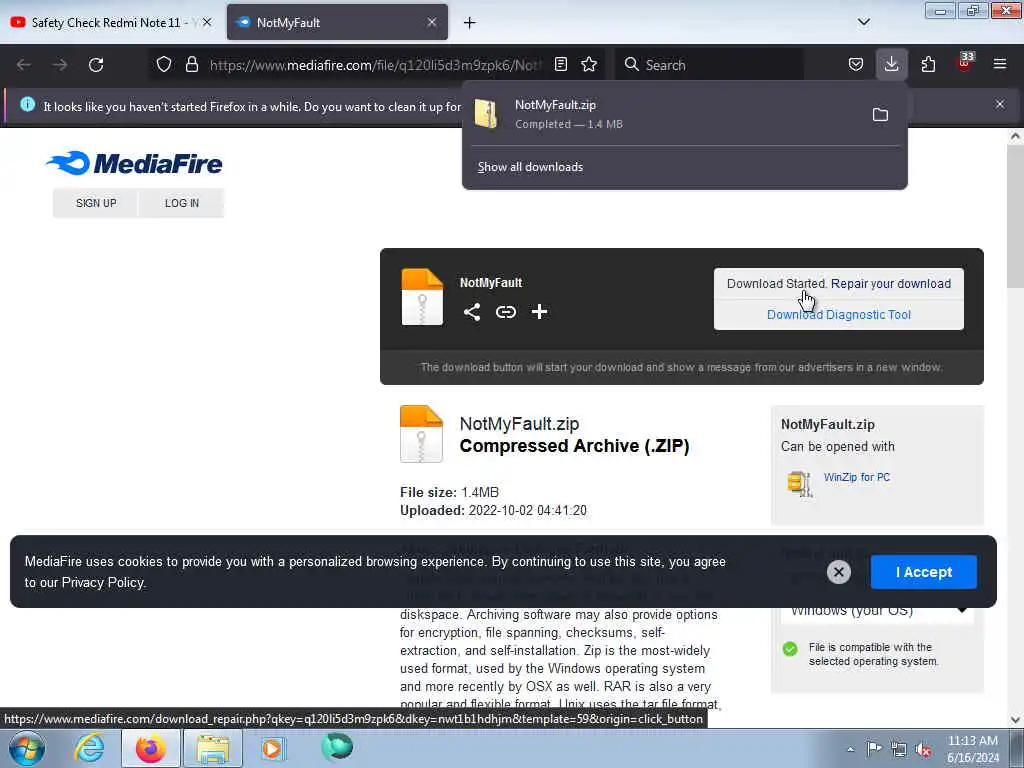The image size is (1024, 768).
Task: Click the NotMyFault share icon
Action: 472,312
